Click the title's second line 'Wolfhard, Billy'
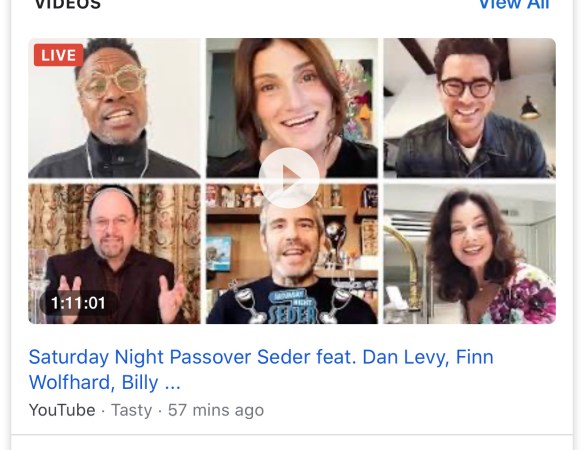The width and height of the screenshot is (584, 450). click(94, 383)
